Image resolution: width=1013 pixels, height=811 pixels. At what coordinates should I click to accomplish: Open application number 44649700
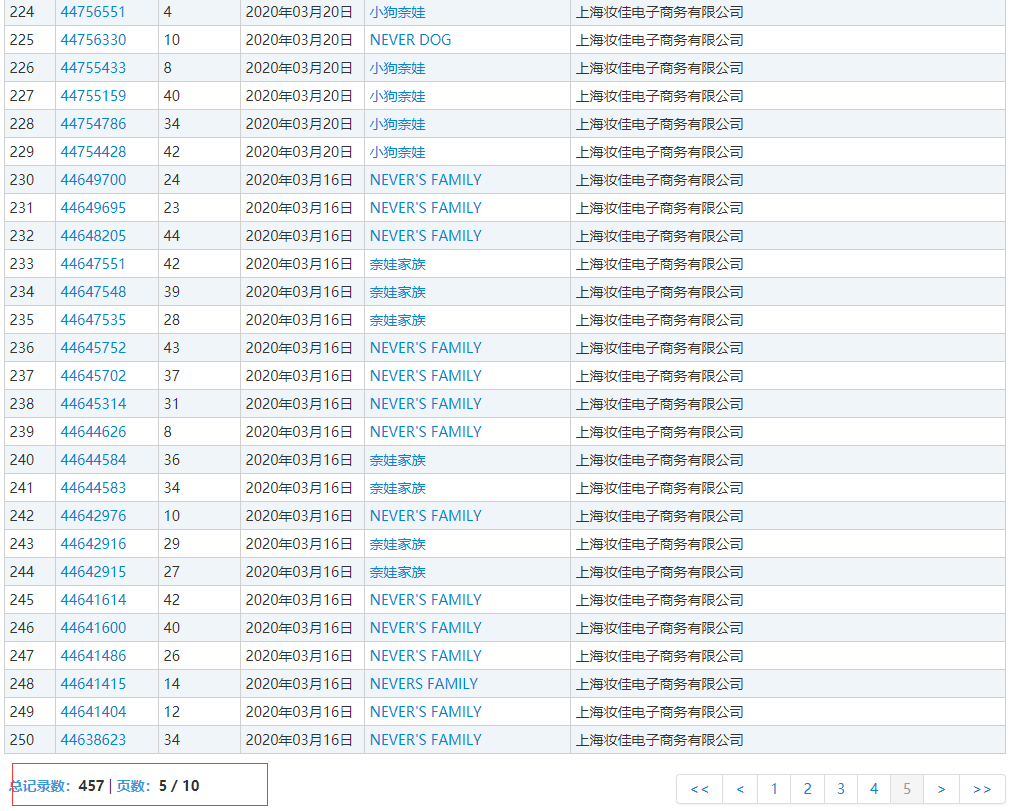point(93,180)
